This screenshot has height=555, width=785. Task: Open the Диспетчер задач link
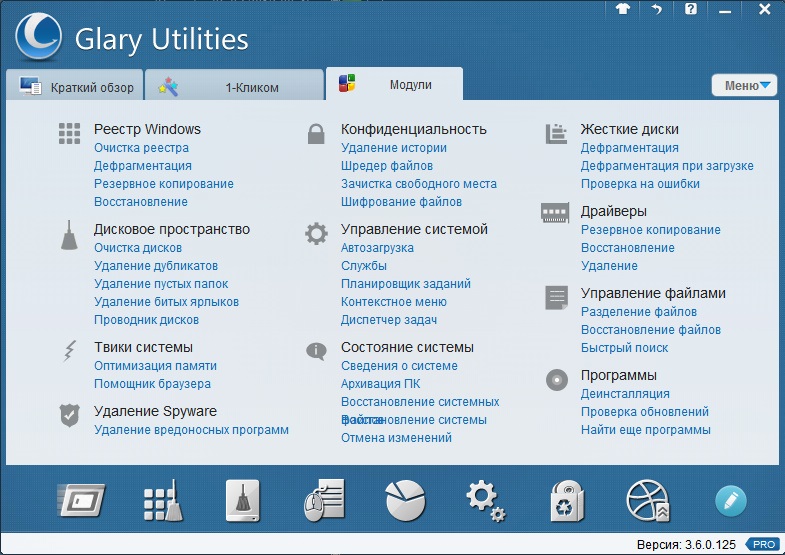click(389, 320)
